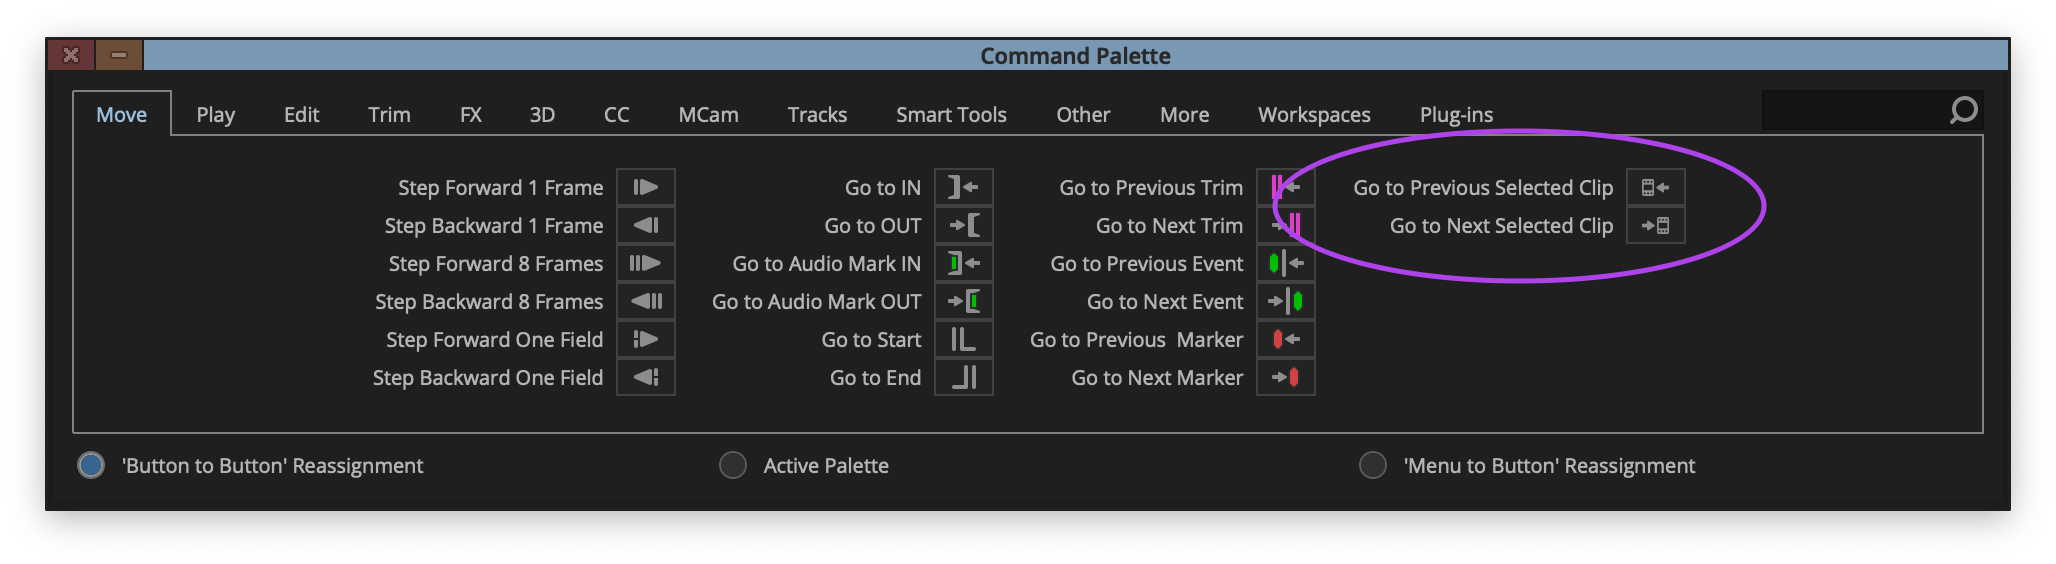Switch to the FX tab
2056x564 pixels.
(471, 114)
